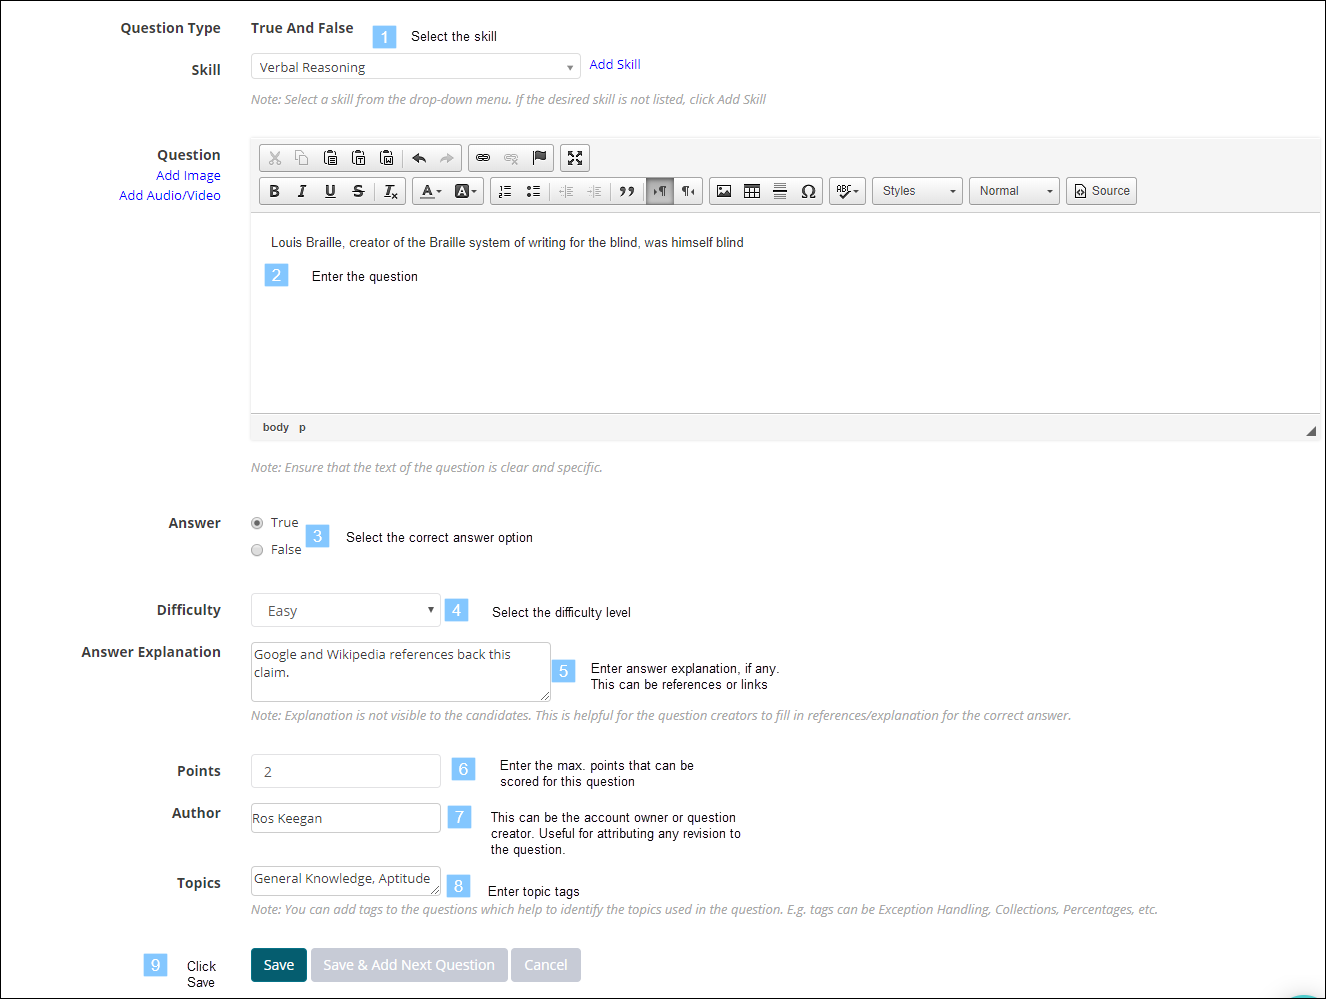Insert a special character with Omega icon
1326x999 pixels.
808,191
